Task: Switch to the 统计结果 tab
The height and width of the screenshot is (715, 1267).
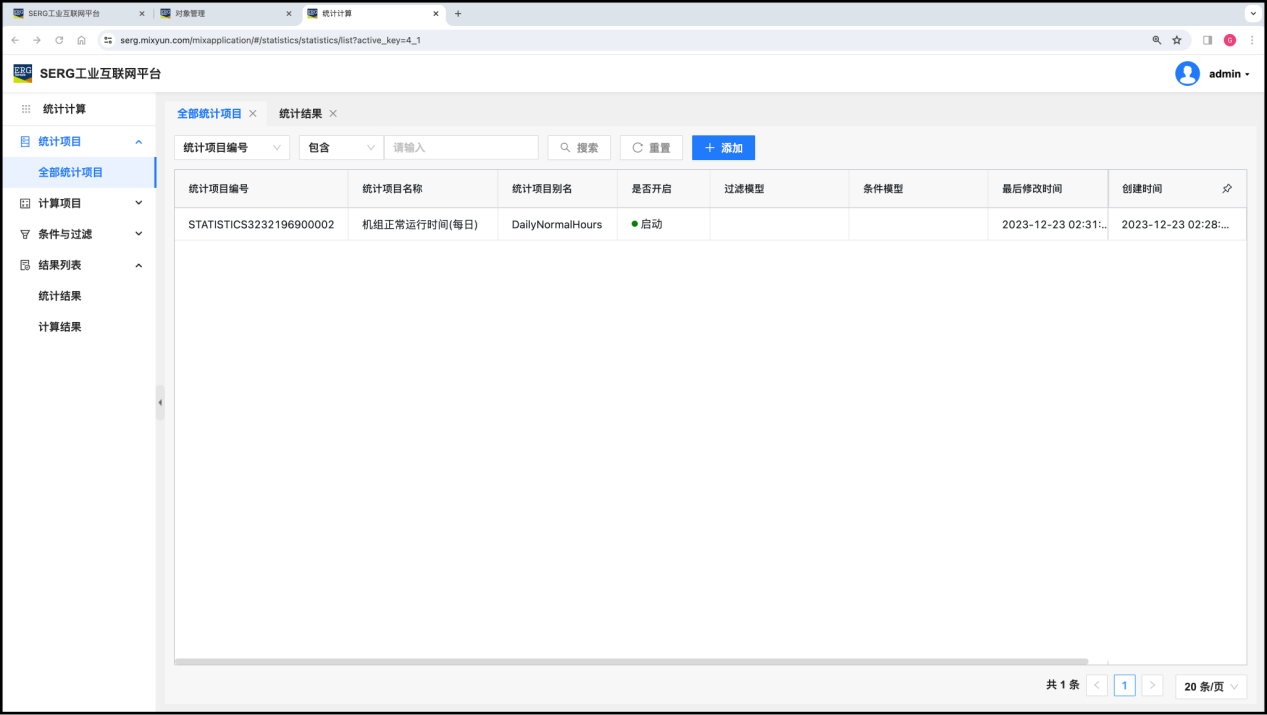Action: (x=300, y=114)
